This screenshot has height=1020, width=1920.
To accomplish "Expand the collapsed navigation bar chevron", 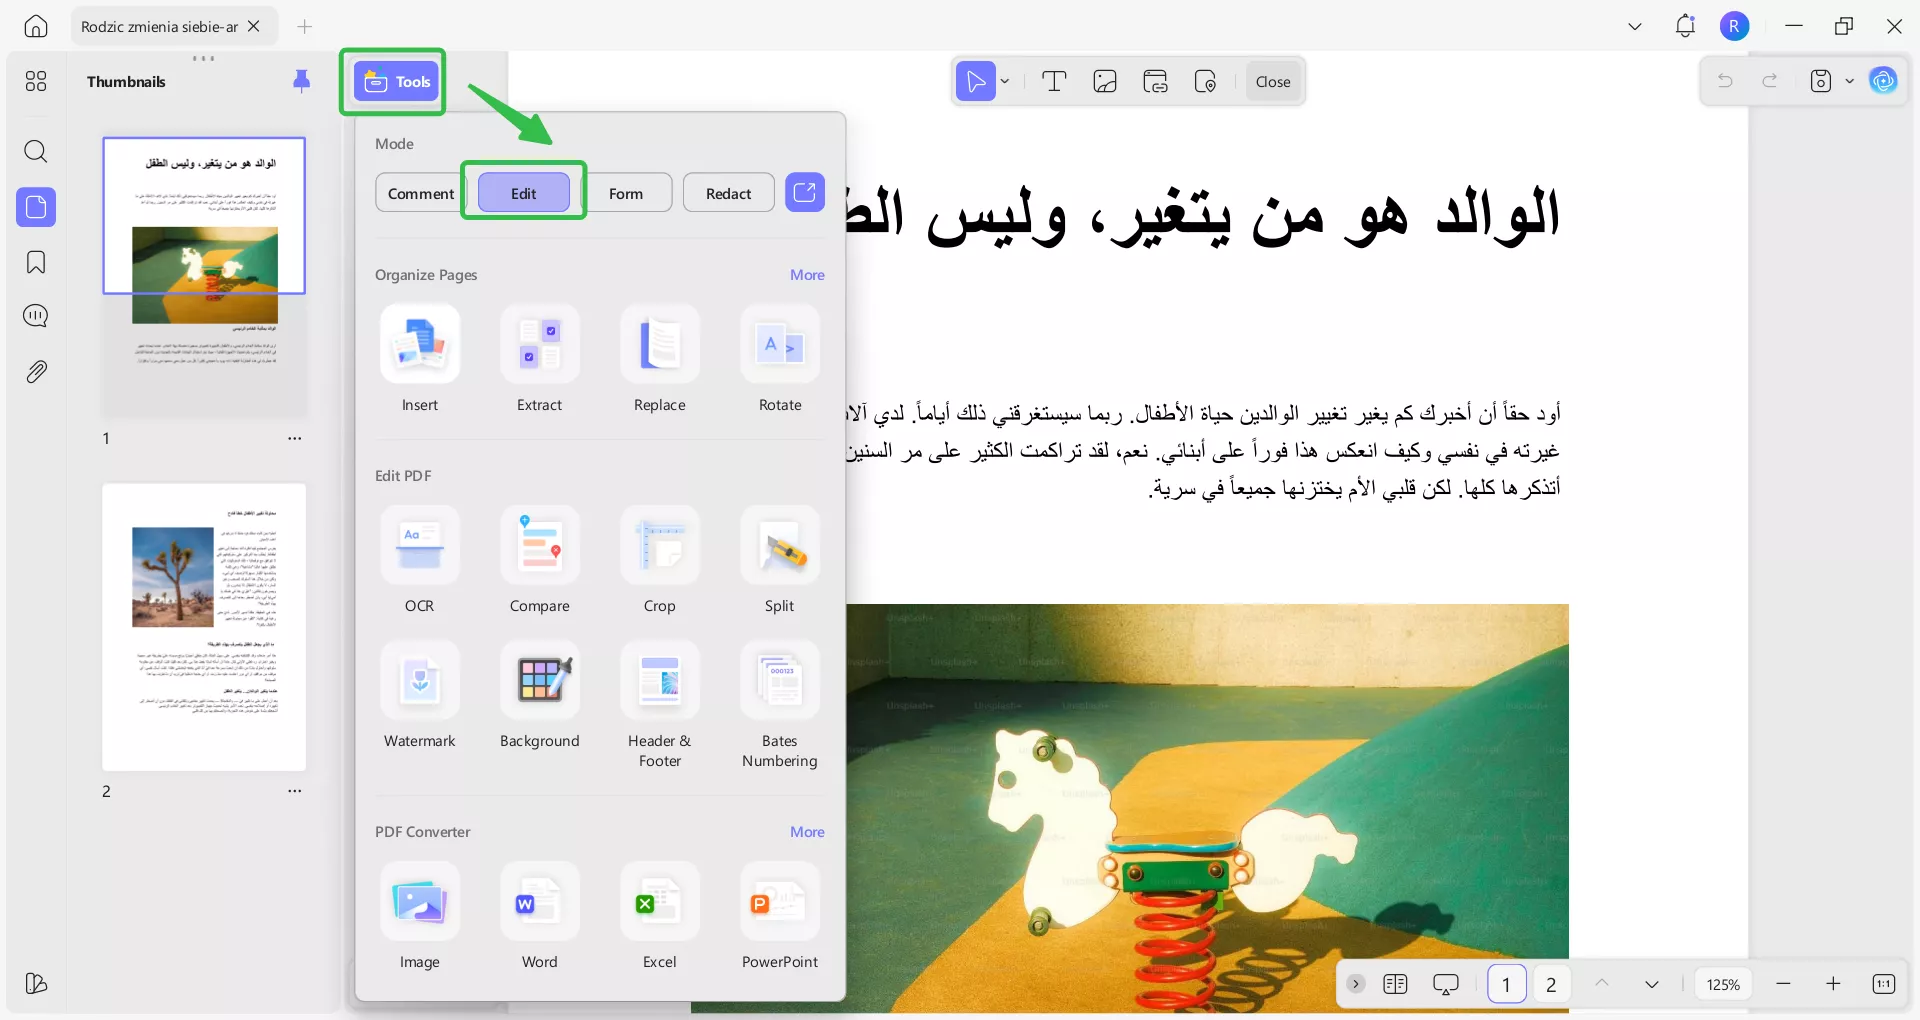I will (1355, 984).
